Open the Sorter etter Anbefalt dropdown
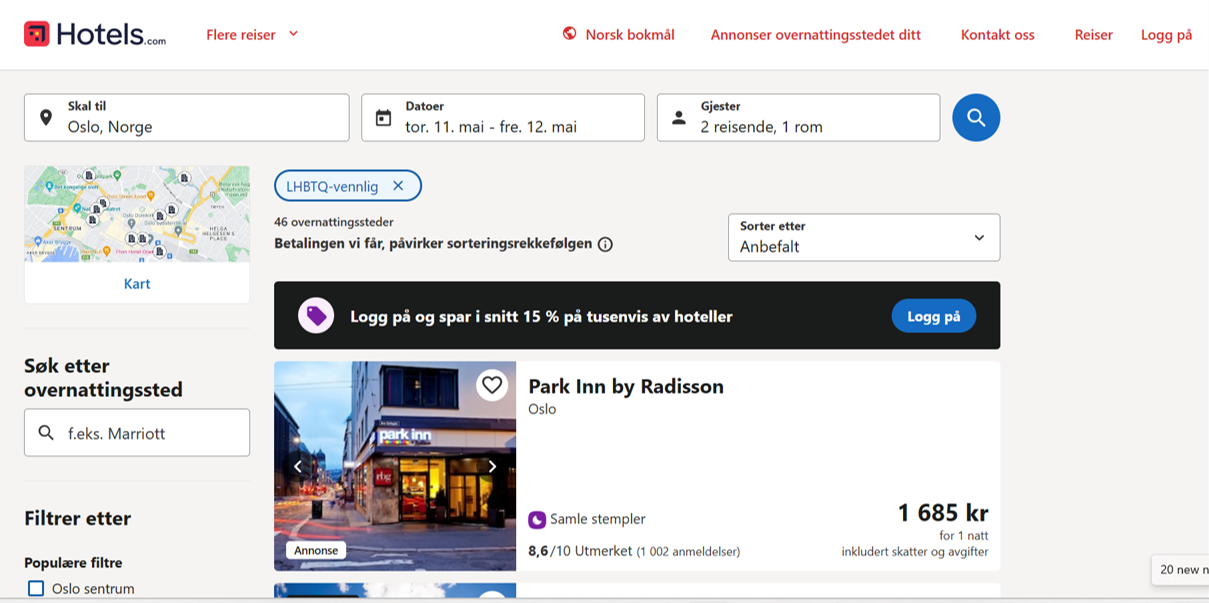Viewport: 1209px width, 603px height. pyautogui.click(x=864, y=238)
